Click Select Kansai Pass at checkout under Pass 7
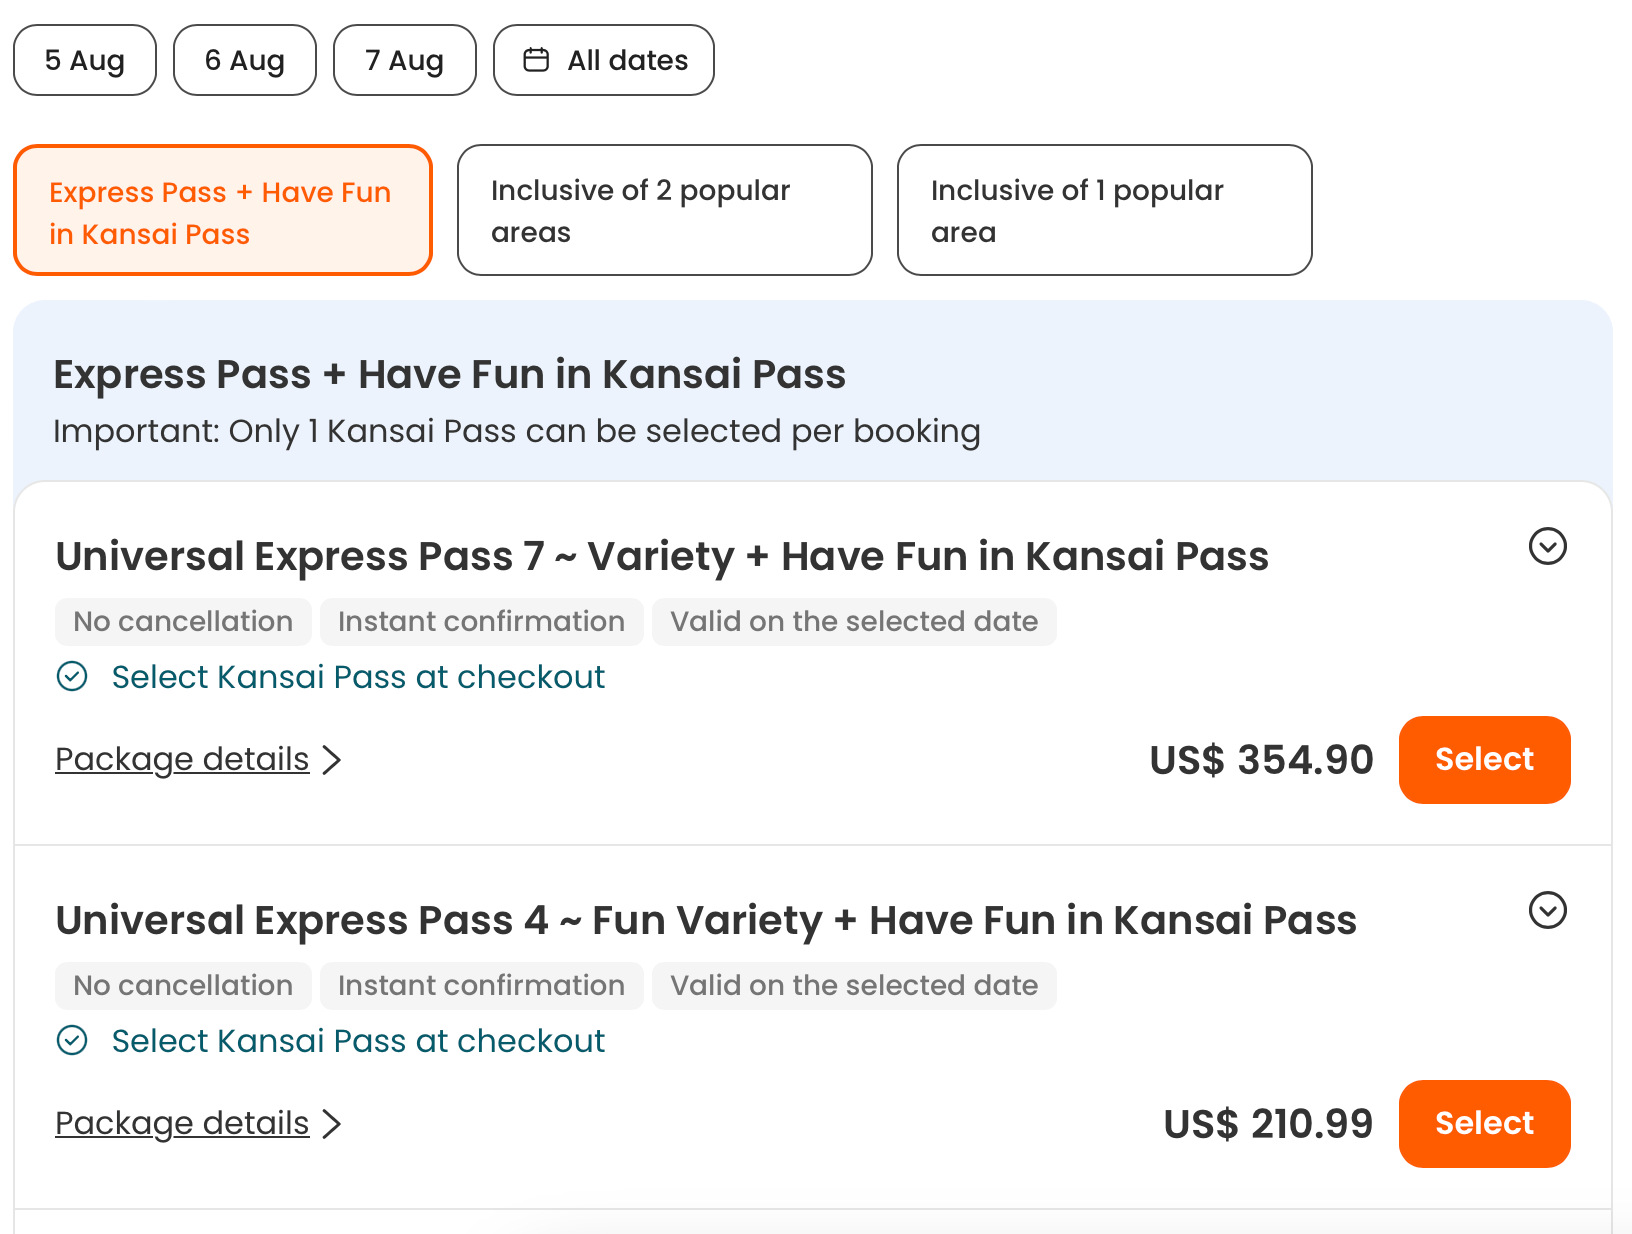1632x1234 pixels. [x=358, y=677]
